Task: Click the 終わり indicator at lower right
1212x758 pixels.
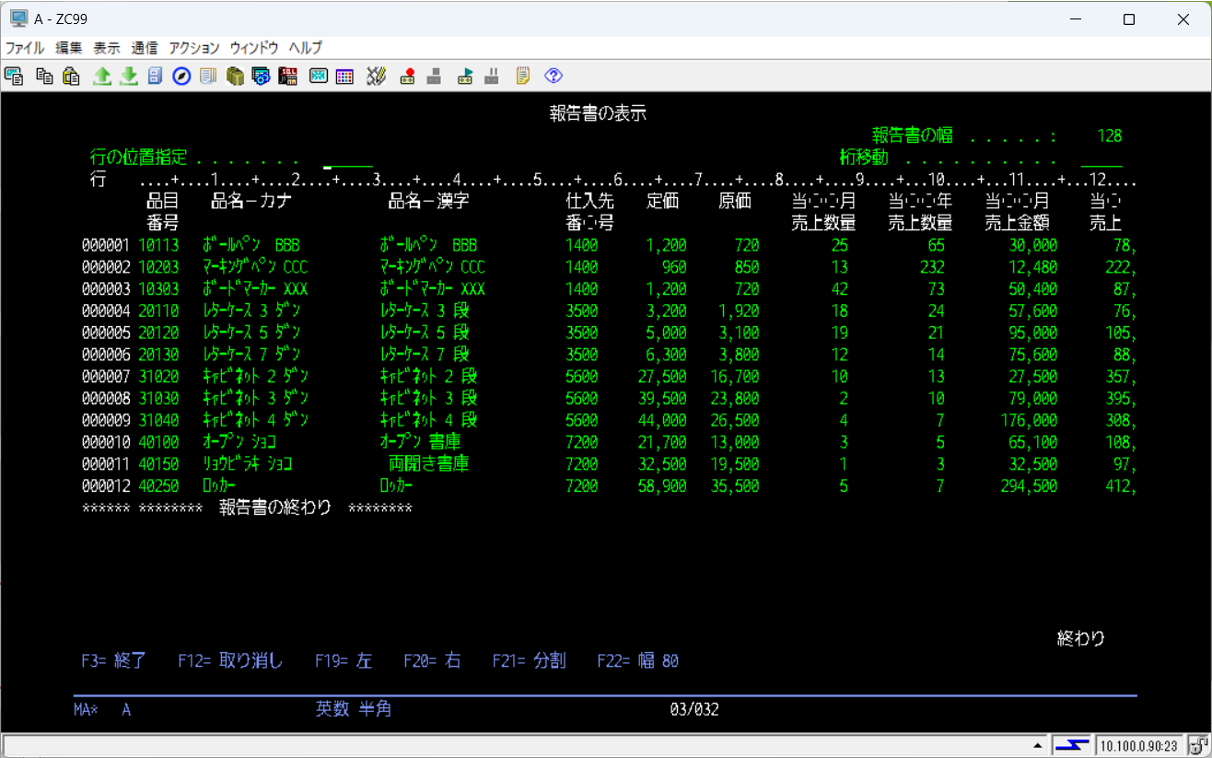Action: click(x=1081, y=638)
